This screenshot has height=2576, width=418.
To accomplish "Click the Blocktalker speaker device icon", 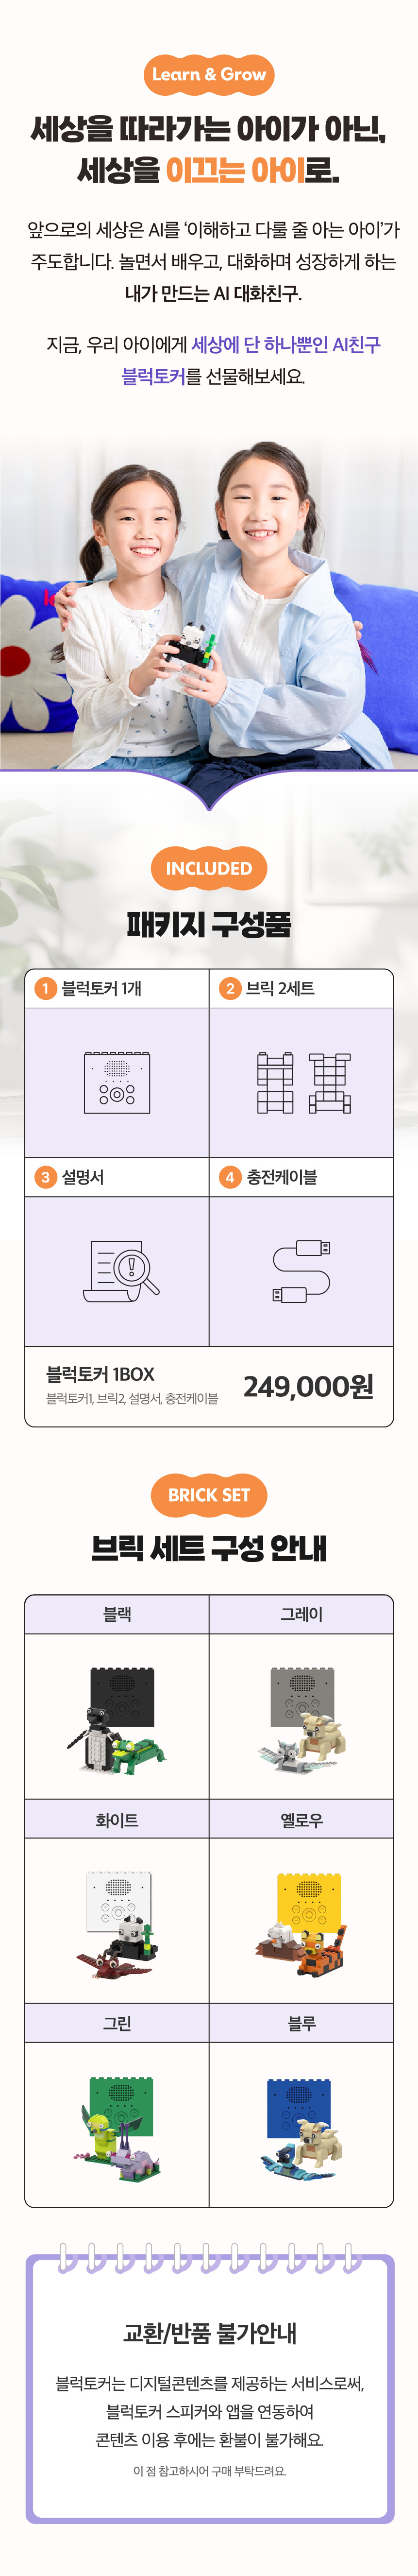I will 117,1082.
